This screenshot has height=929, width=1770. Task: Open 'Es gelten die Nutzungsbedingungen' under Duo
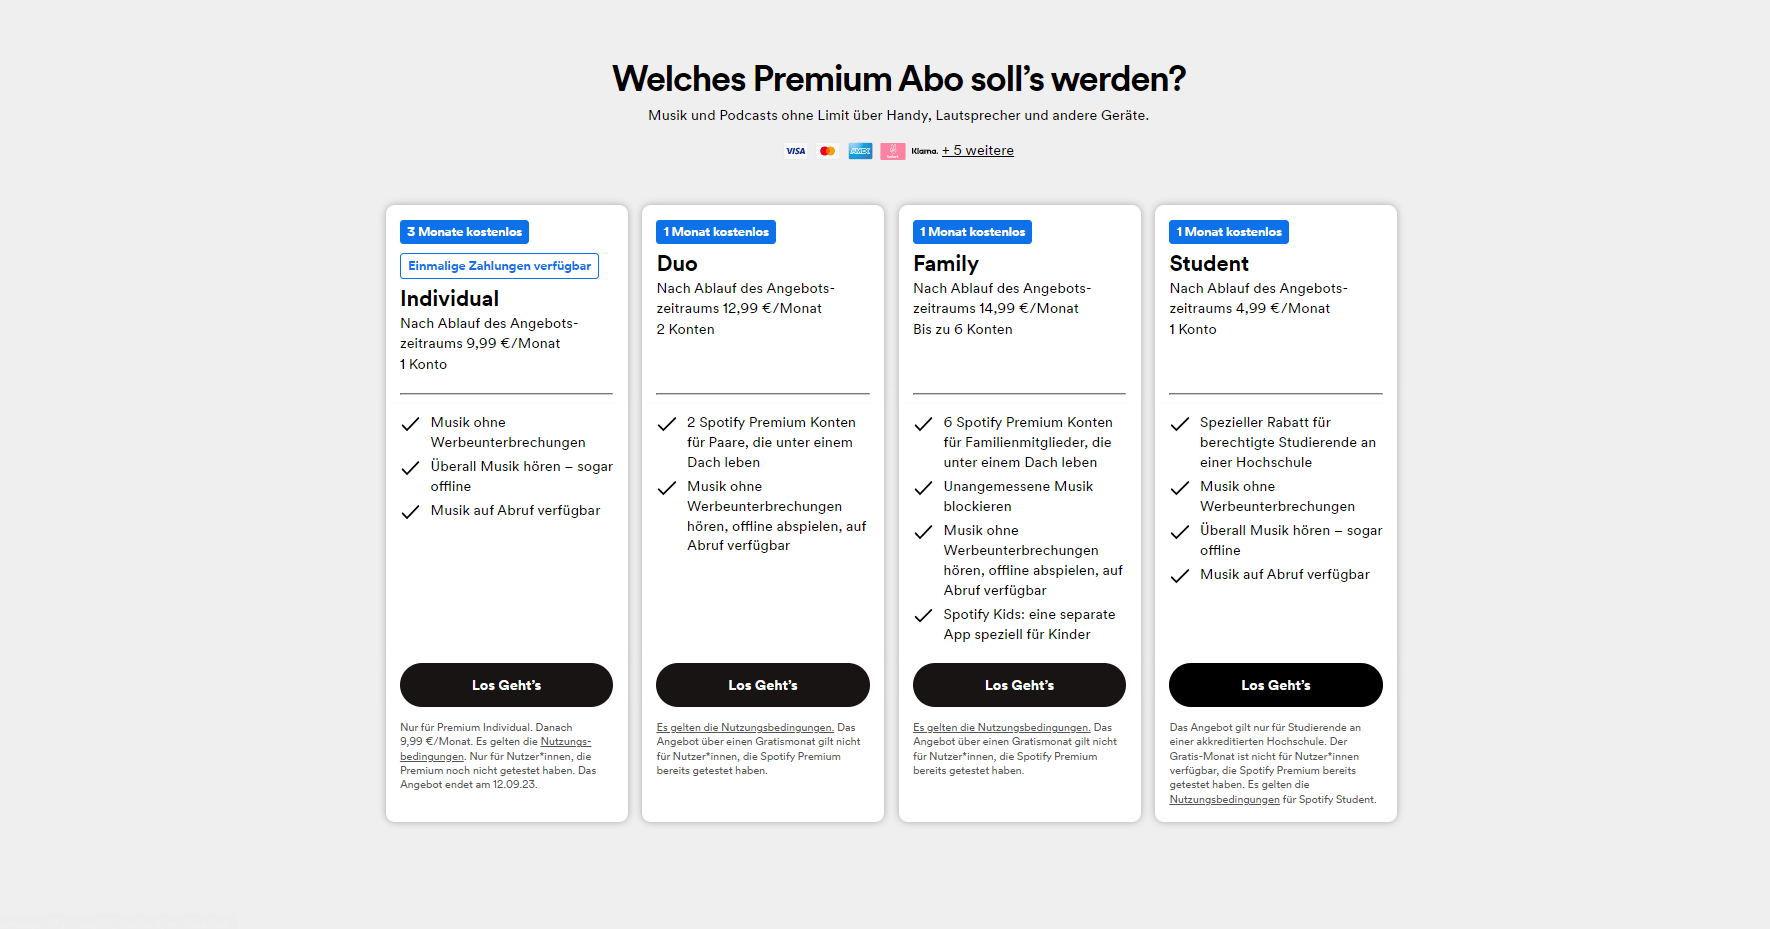745,728
